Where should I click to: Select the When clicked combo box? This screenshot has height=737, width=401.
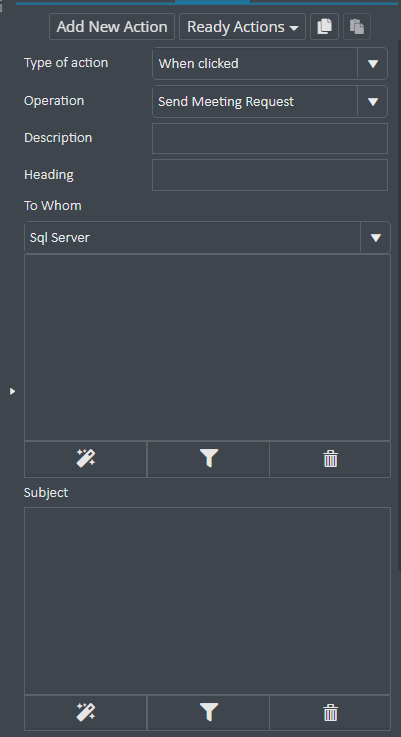point(270,63)
